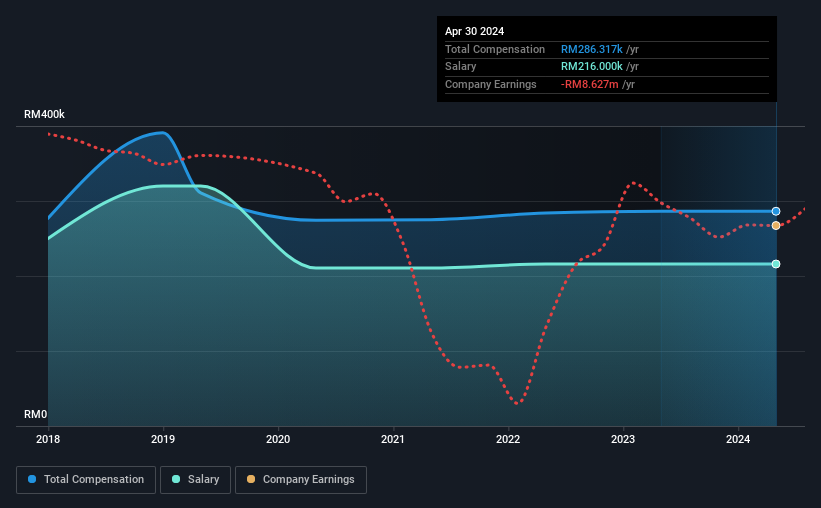Click the Apr 30 2024 tooltip date
821x508 pixels.
[x=474, y=31]
